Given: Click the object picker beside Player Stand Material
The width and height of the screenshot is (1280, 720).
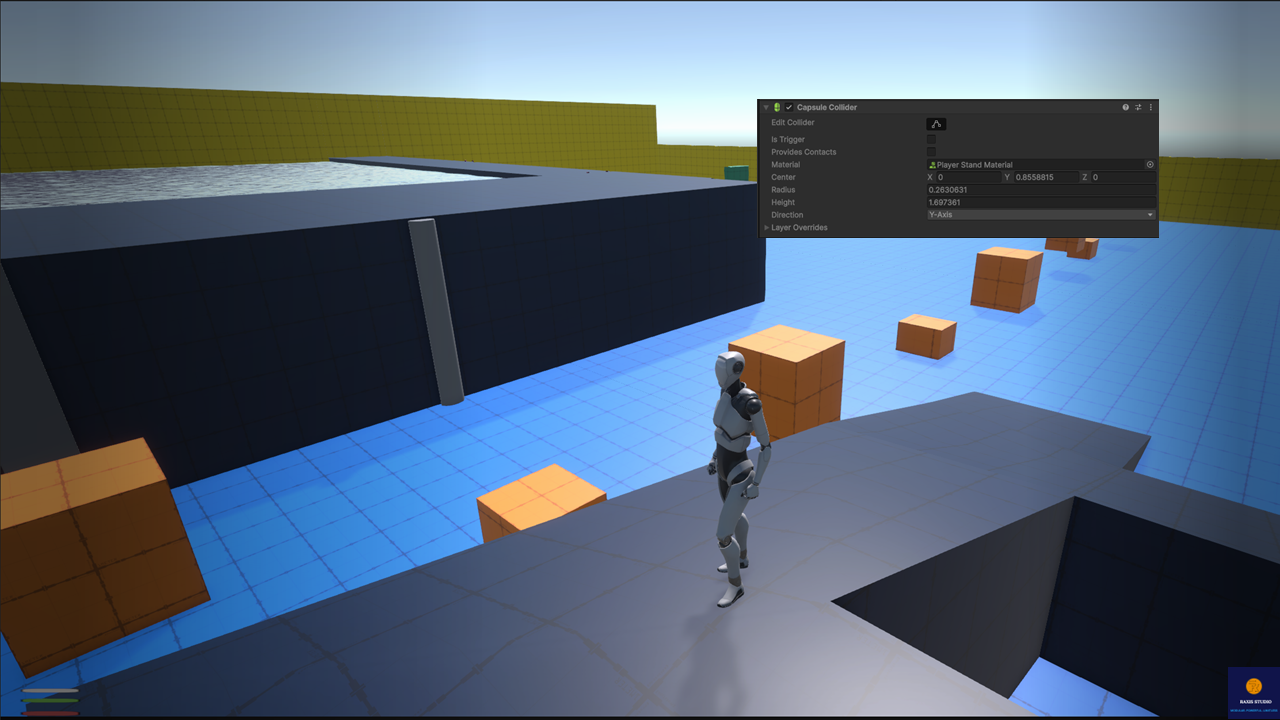Looking at the screenshot, I should 1149,164.
